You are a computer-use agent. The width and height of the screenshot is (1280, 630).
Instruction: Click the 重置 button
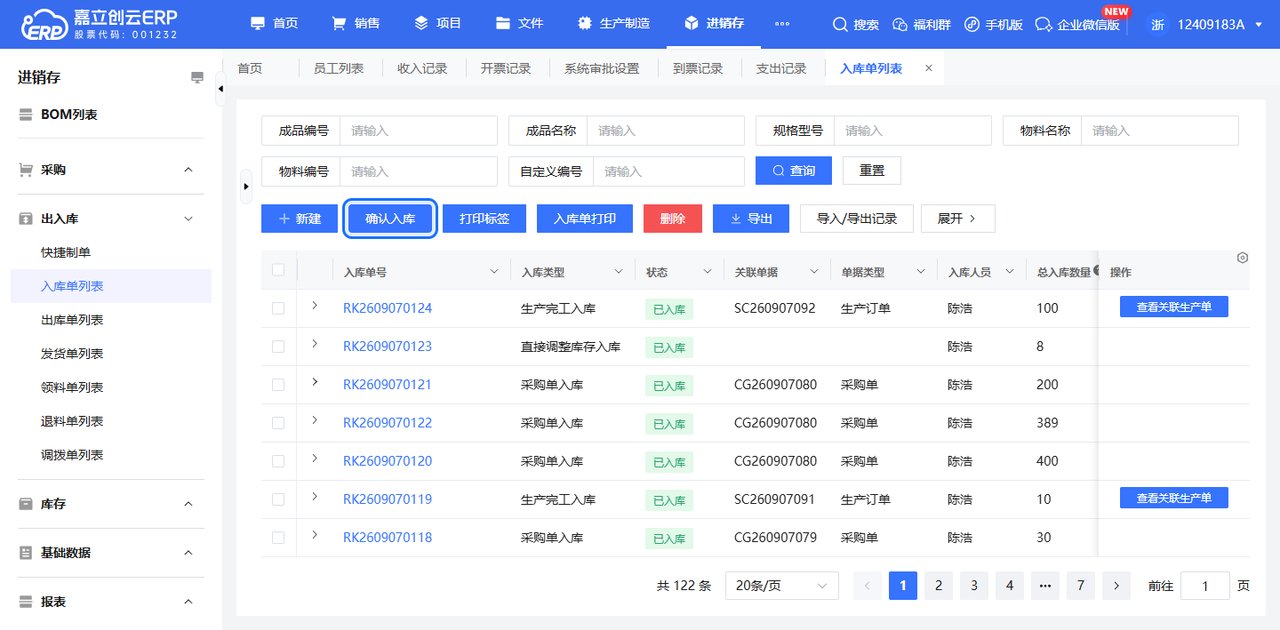(x=872, y=171)
